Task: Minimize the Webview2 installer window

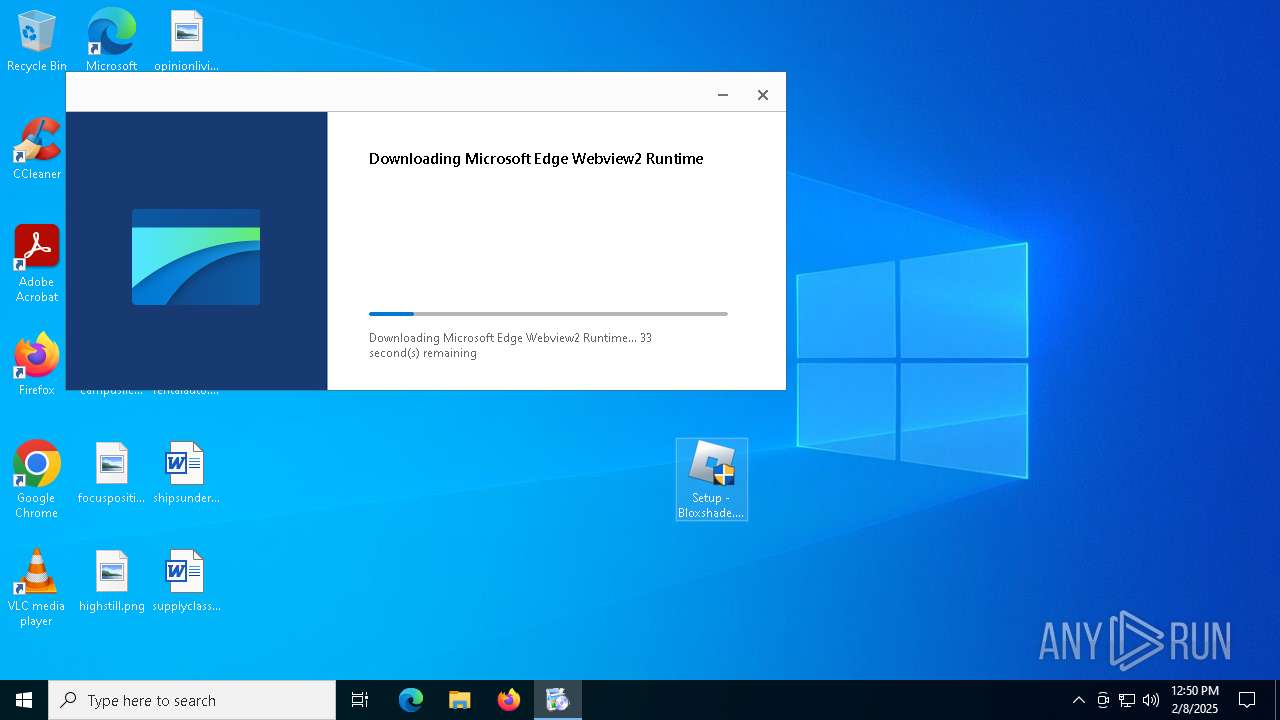Action: point(723,95)
